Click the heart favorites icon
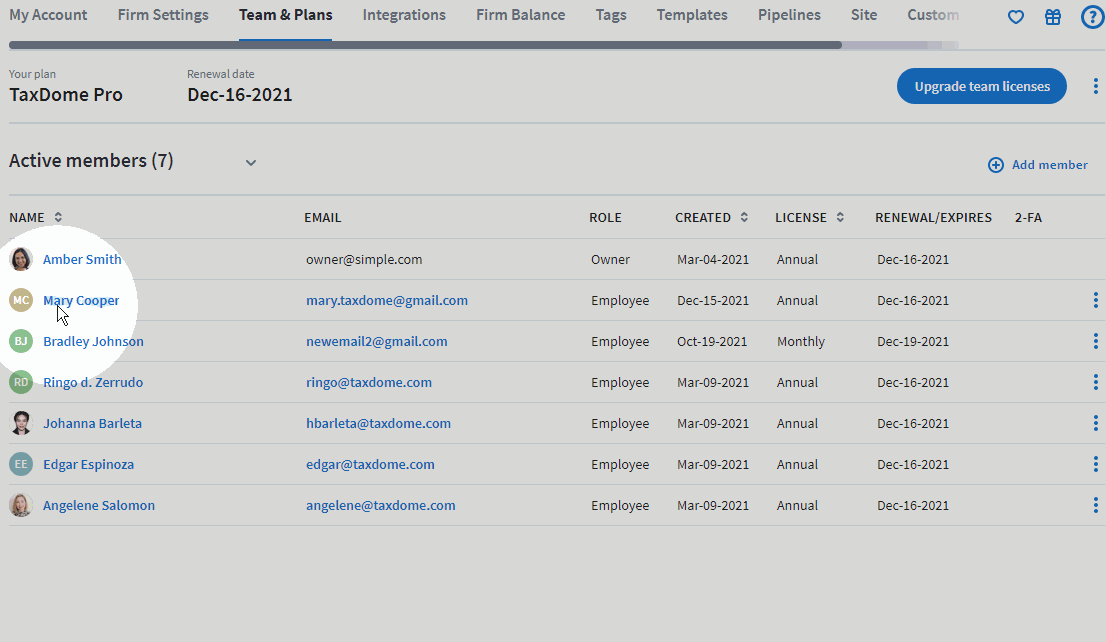The height and width of the screenshot is (642, 1106). (x=1015, y=16)
